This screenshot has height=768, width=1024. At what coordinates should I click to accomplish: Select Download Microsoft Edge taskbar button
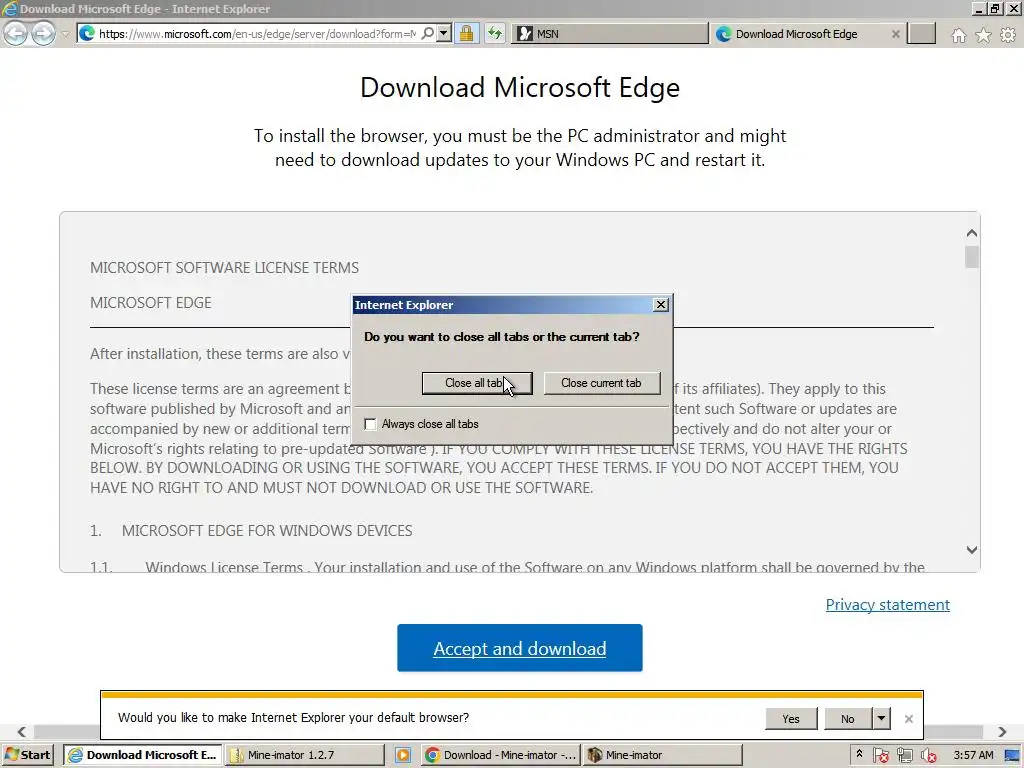click(144, 755)
